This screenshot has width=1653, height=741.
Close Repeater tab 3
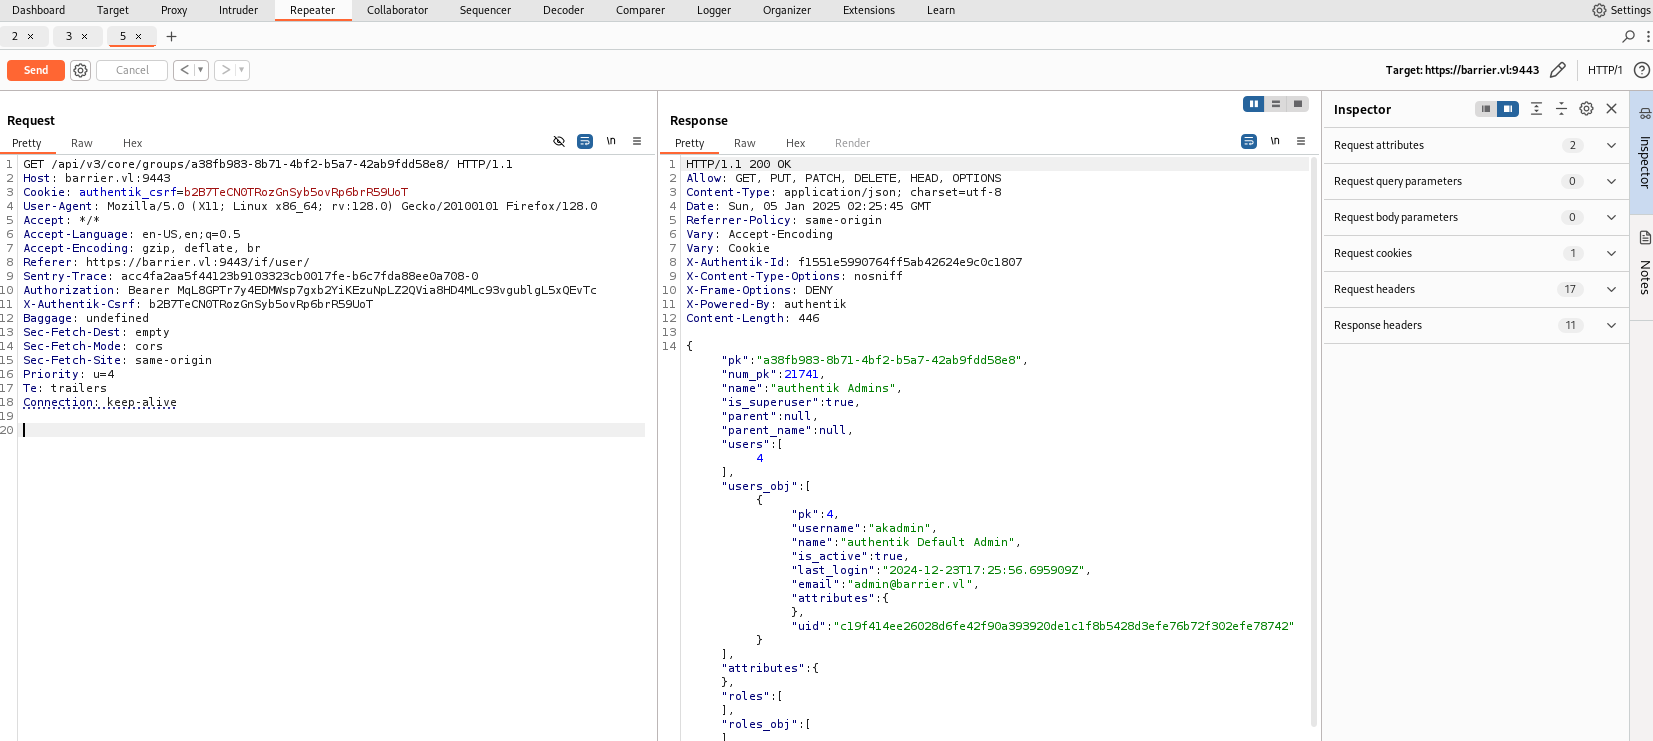coord(84,36)
